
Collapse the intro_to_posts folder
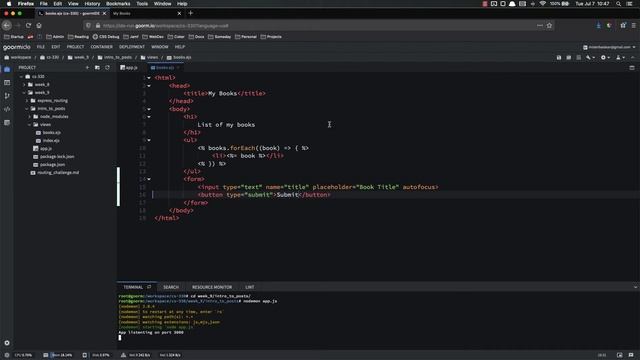coord(27,109)
